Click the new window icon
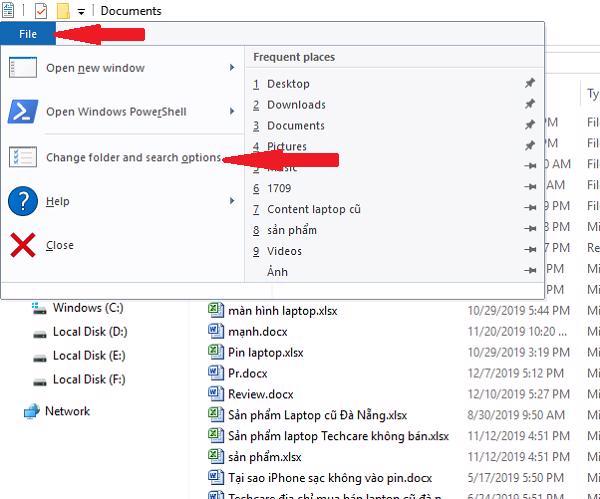600x499 pixels. 23,68
